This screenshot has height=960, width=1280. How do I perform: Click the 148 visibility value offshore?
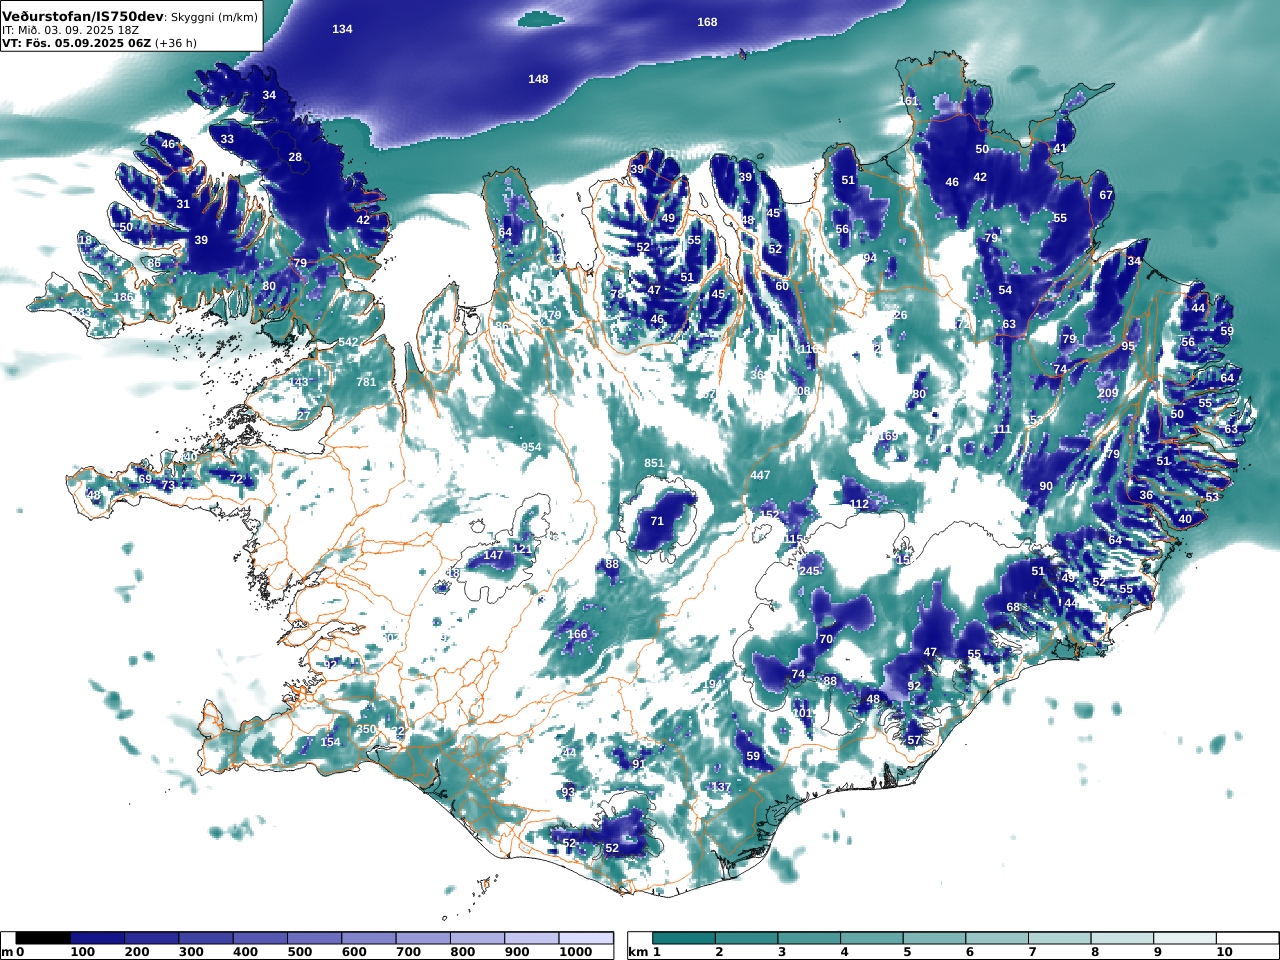tap(538, 79)
